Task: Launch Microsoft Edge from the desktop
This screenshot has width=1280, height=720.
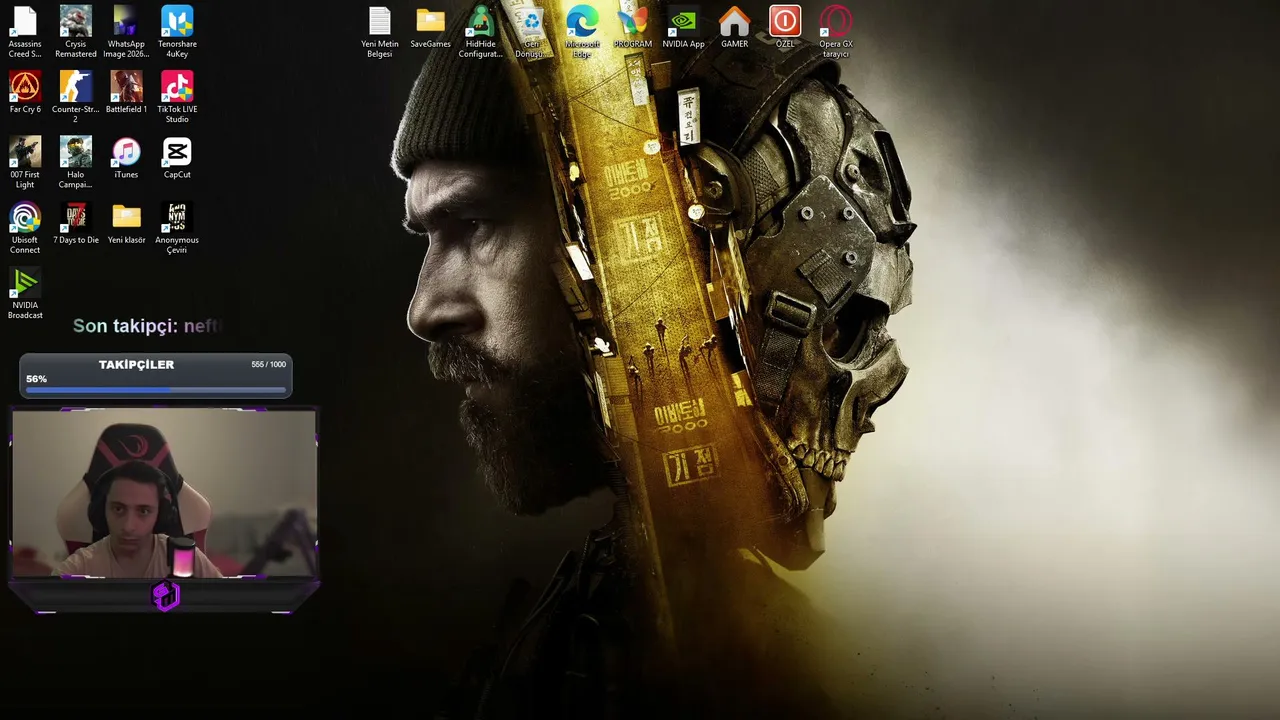Action: click(x=582, y=31)
